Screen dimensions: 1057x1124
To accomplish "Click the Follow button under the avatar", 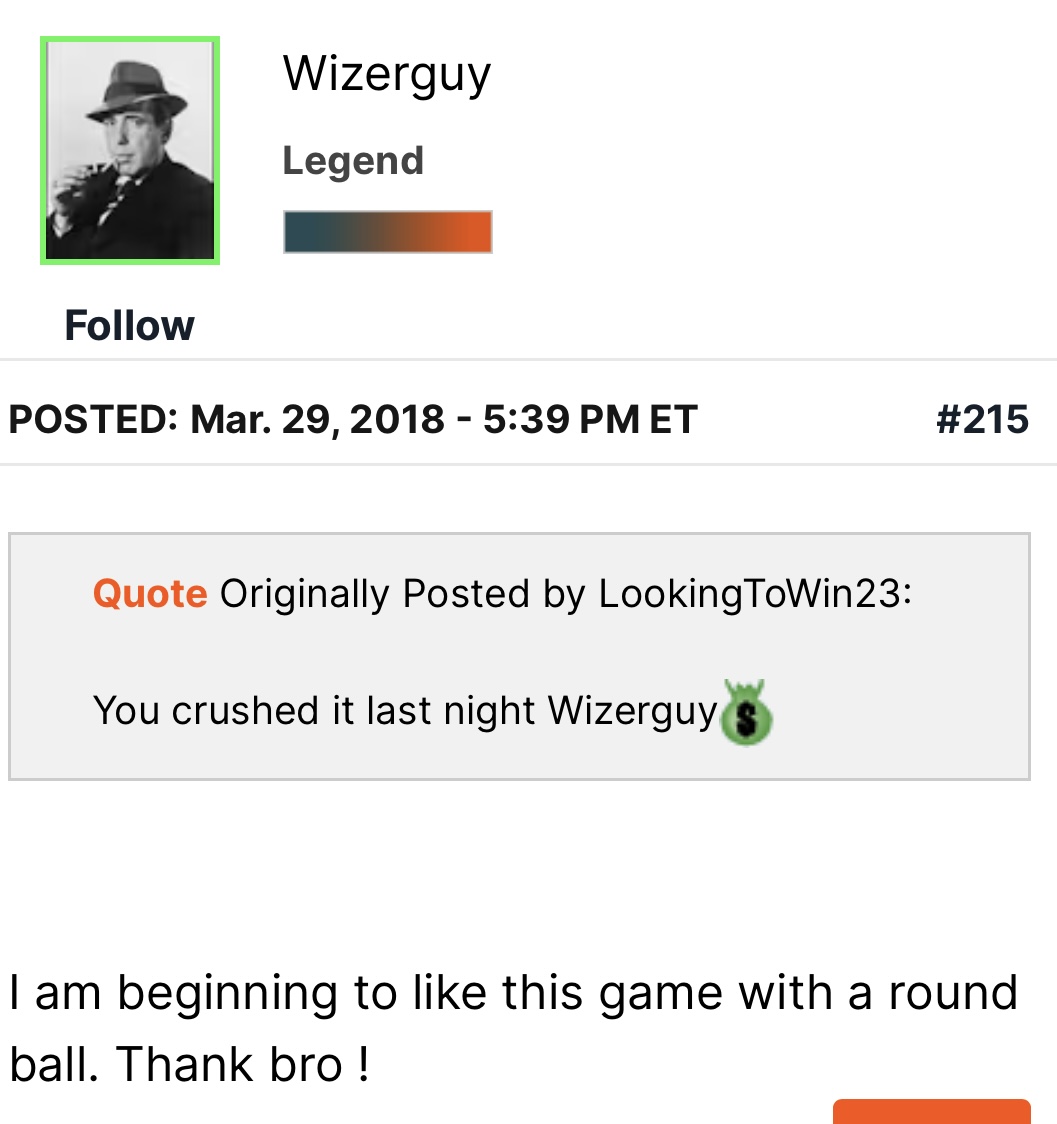I will tap(129, 326).
